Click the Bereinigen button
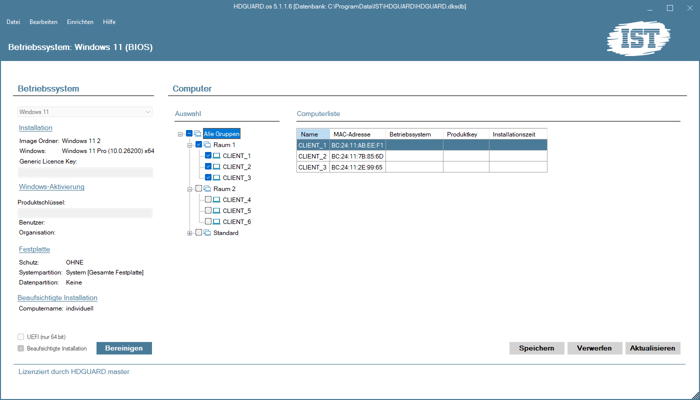This screenshot has width=700, height=400. point(124,348)
